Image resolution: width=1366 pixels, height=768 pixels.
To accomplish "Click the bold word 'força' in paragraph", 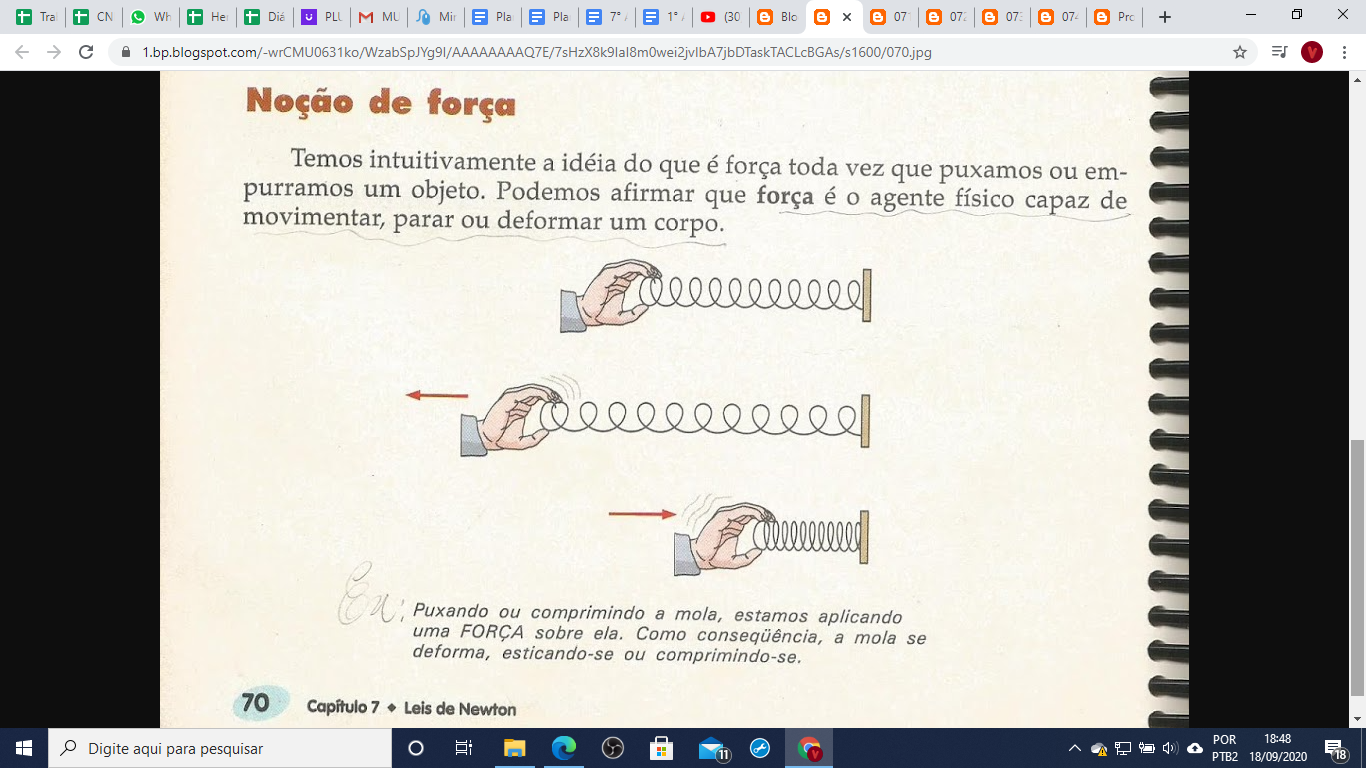I will [785, 196].
